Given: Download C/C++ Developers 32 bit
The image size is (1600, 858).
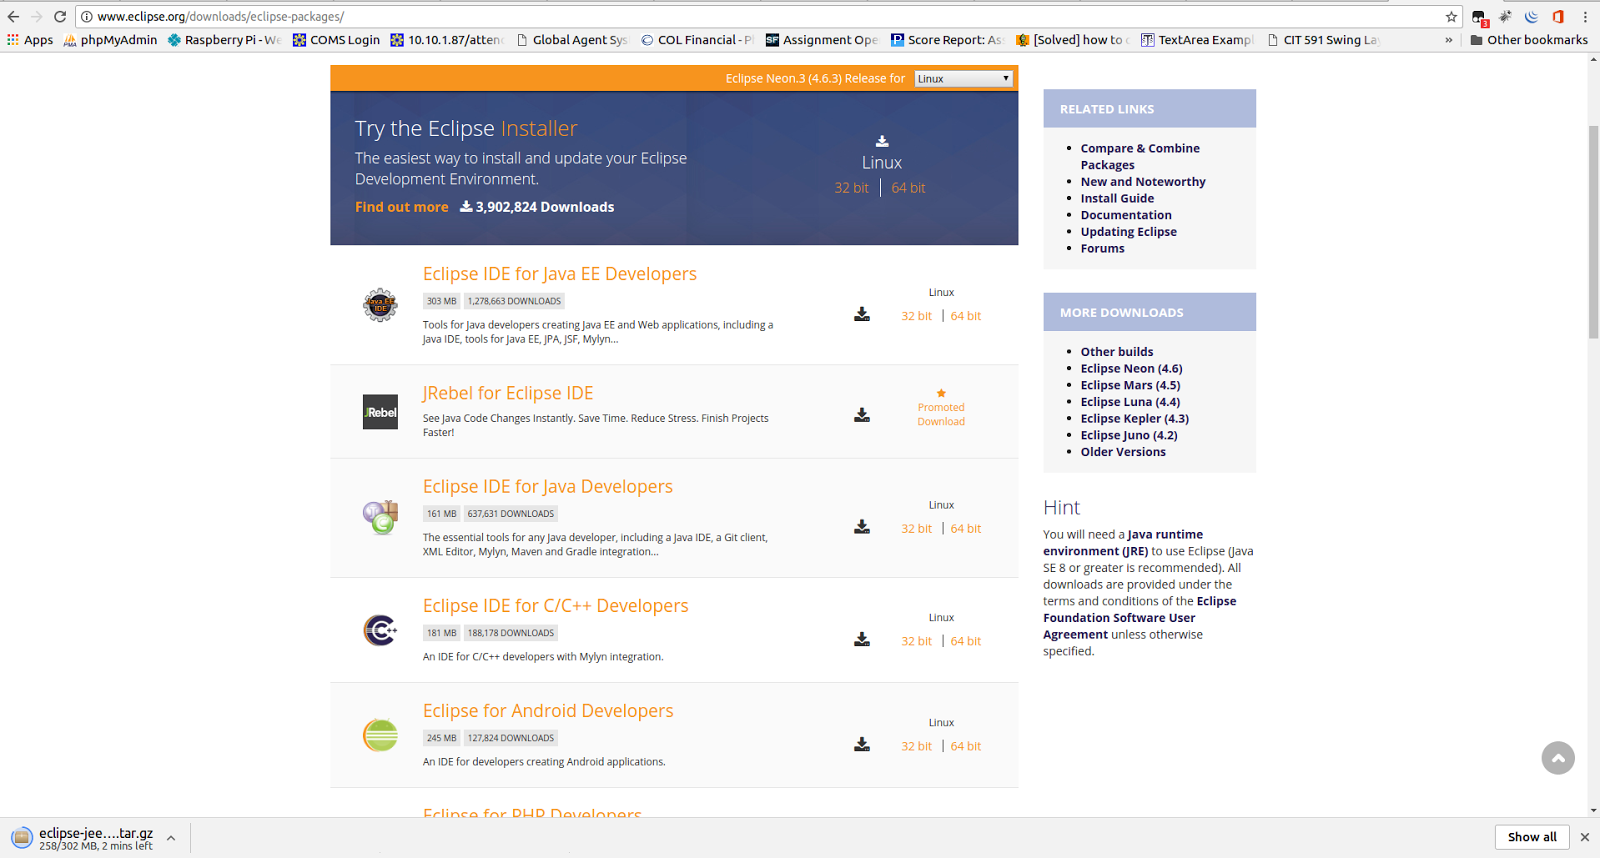Looking at the screenshot, I should coord(916,641).
